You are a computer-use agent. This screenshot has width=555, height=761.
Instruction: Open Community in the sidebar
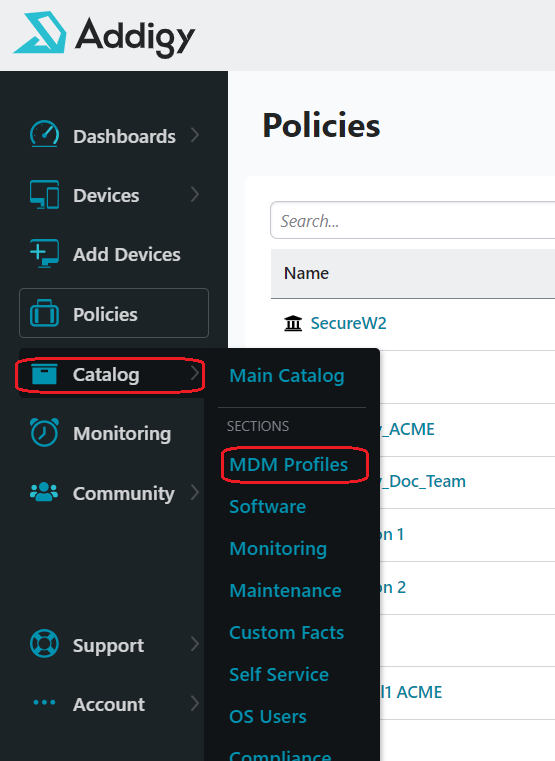coord(114,493)
